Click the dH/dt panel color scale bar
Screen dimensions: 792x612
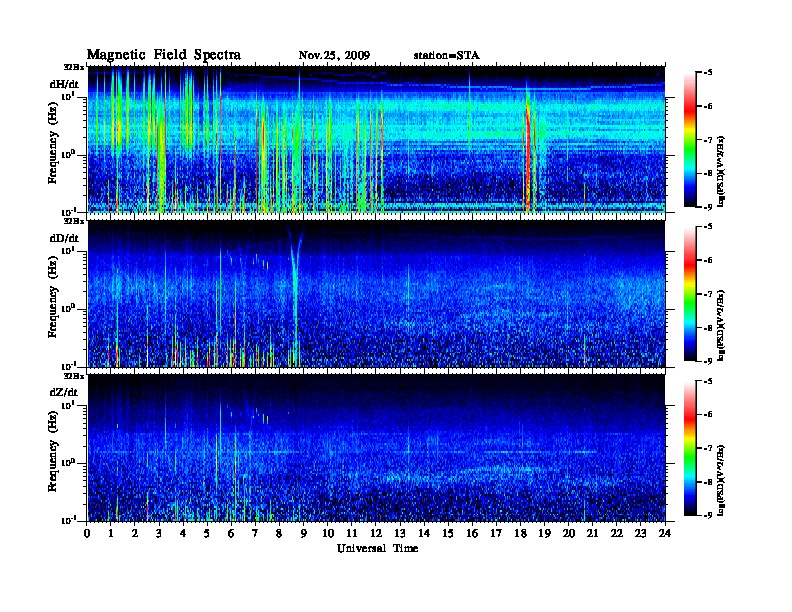pos(690,139)
